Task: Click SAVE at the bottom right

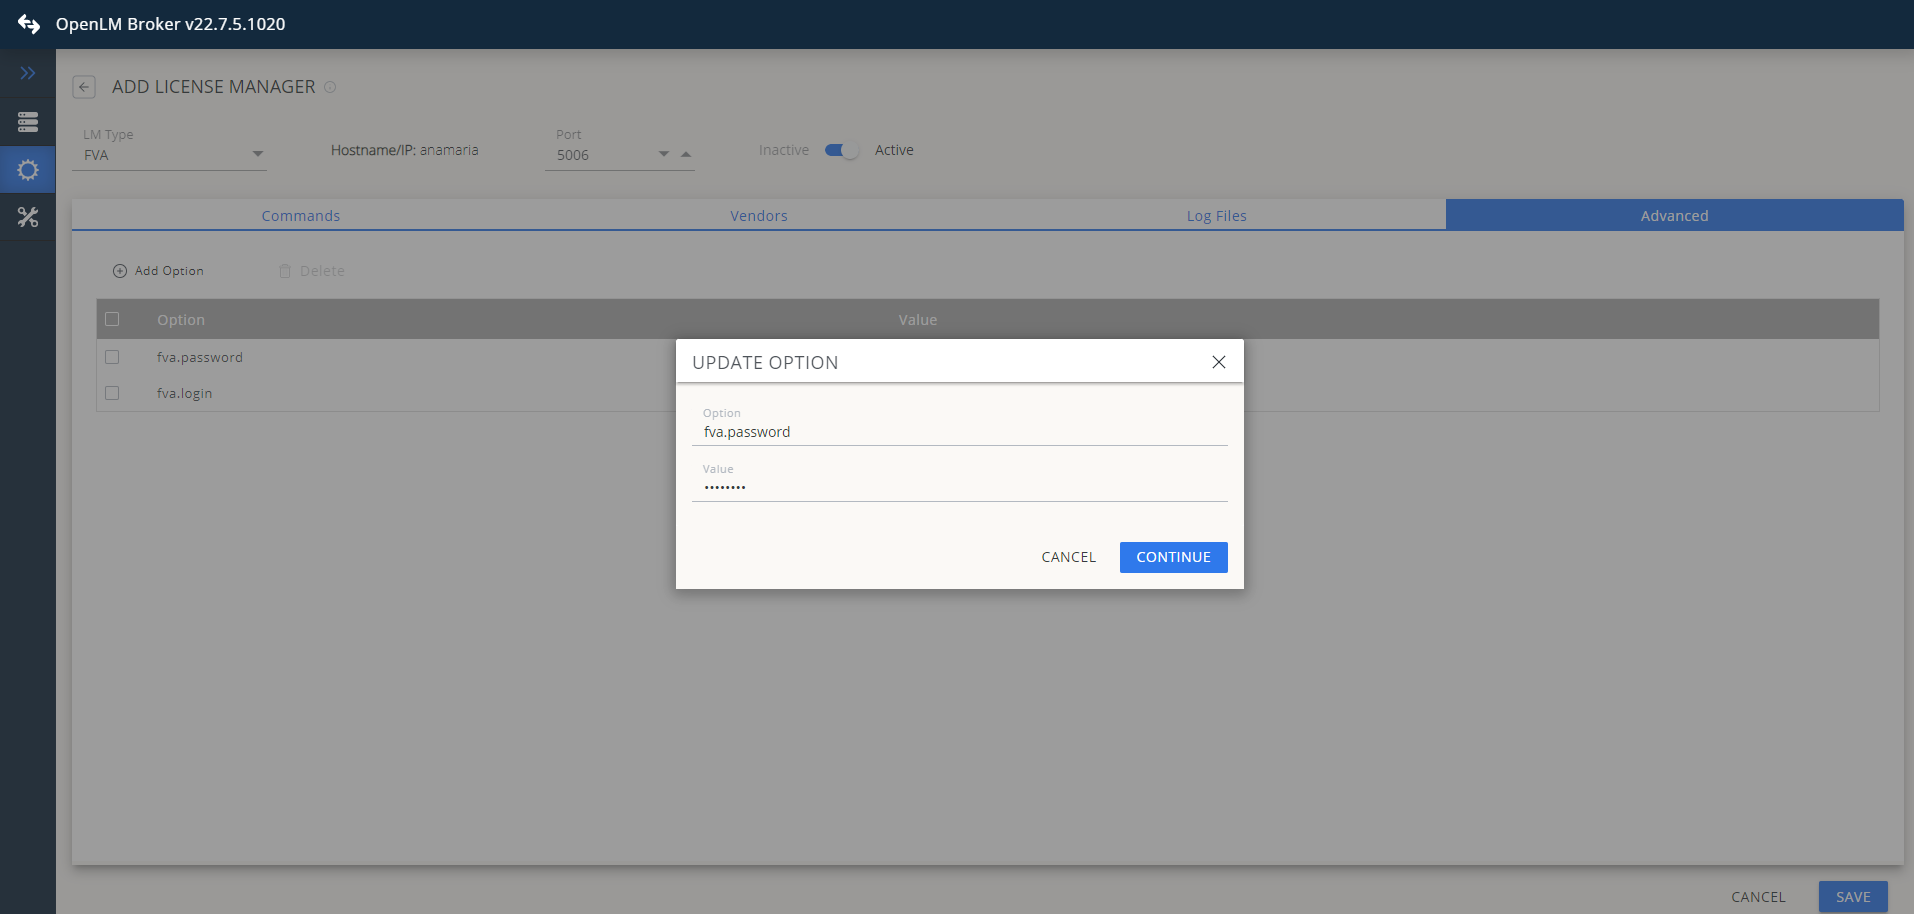Action: coord(1853,897)
